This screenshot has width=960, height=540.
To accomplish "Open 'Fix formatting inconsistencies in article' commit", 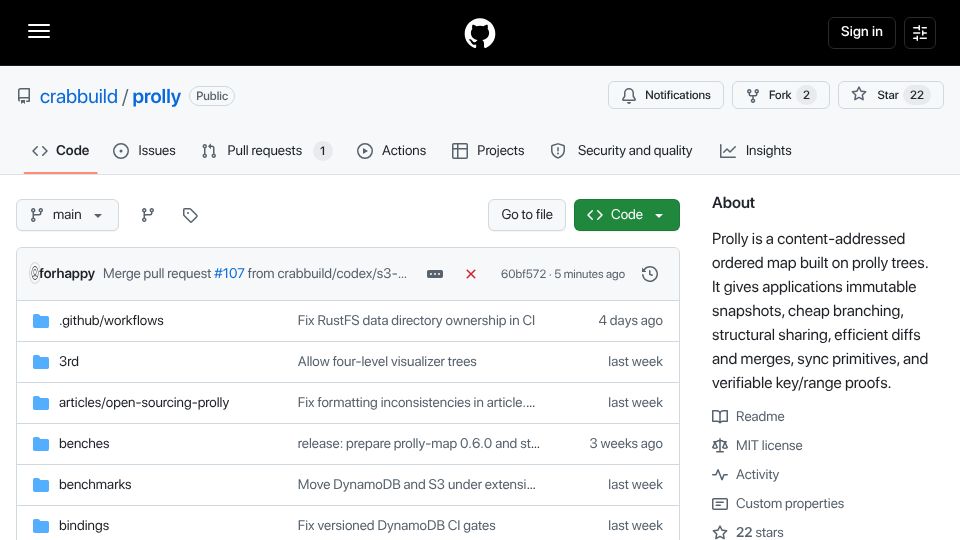I will 416,403.
